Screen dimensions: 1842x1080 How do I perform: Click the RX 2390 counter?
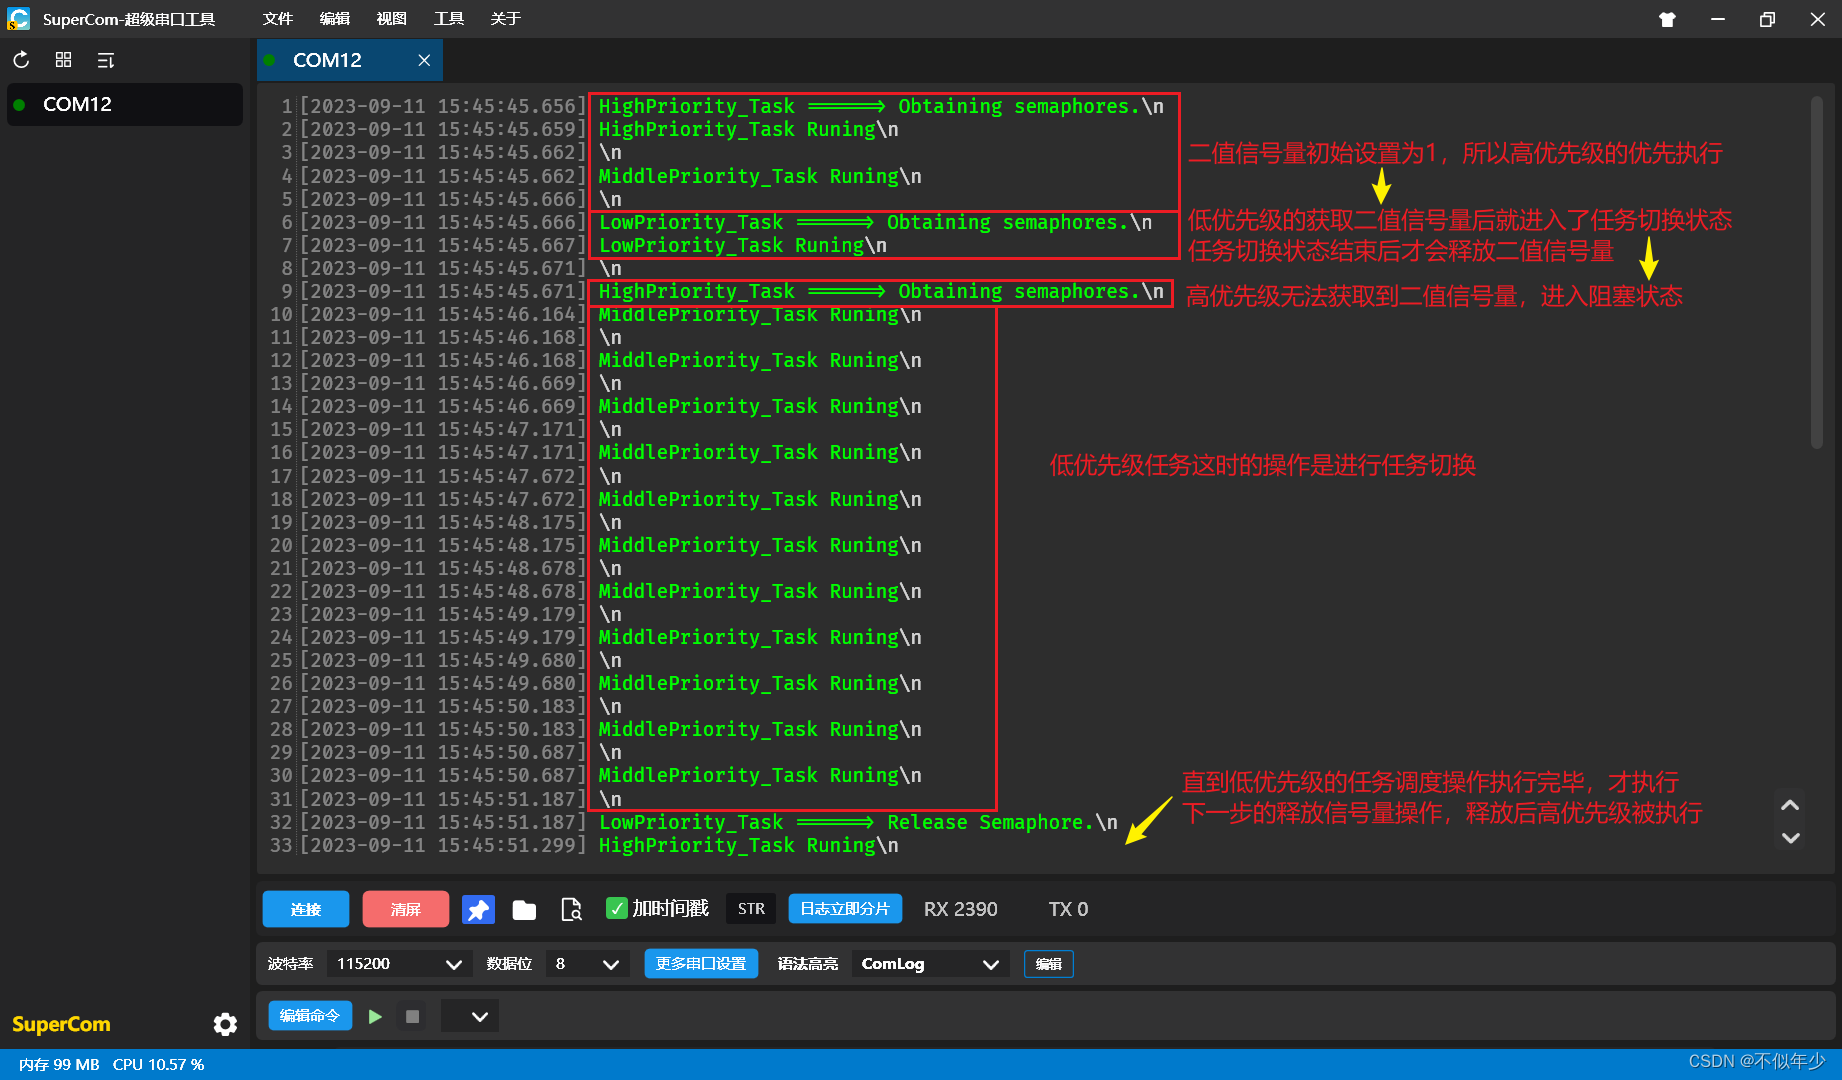(960, 909)
